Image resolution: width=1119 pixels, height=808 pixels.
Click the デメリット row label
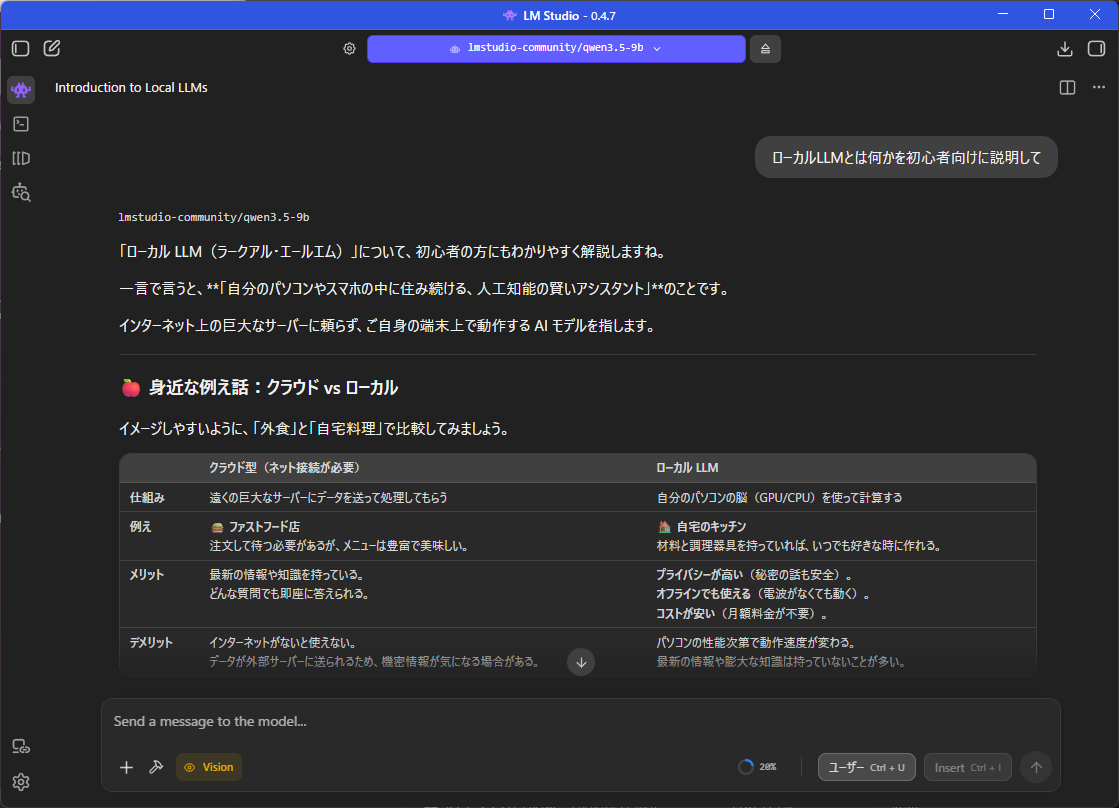click(x=151, y=642)
